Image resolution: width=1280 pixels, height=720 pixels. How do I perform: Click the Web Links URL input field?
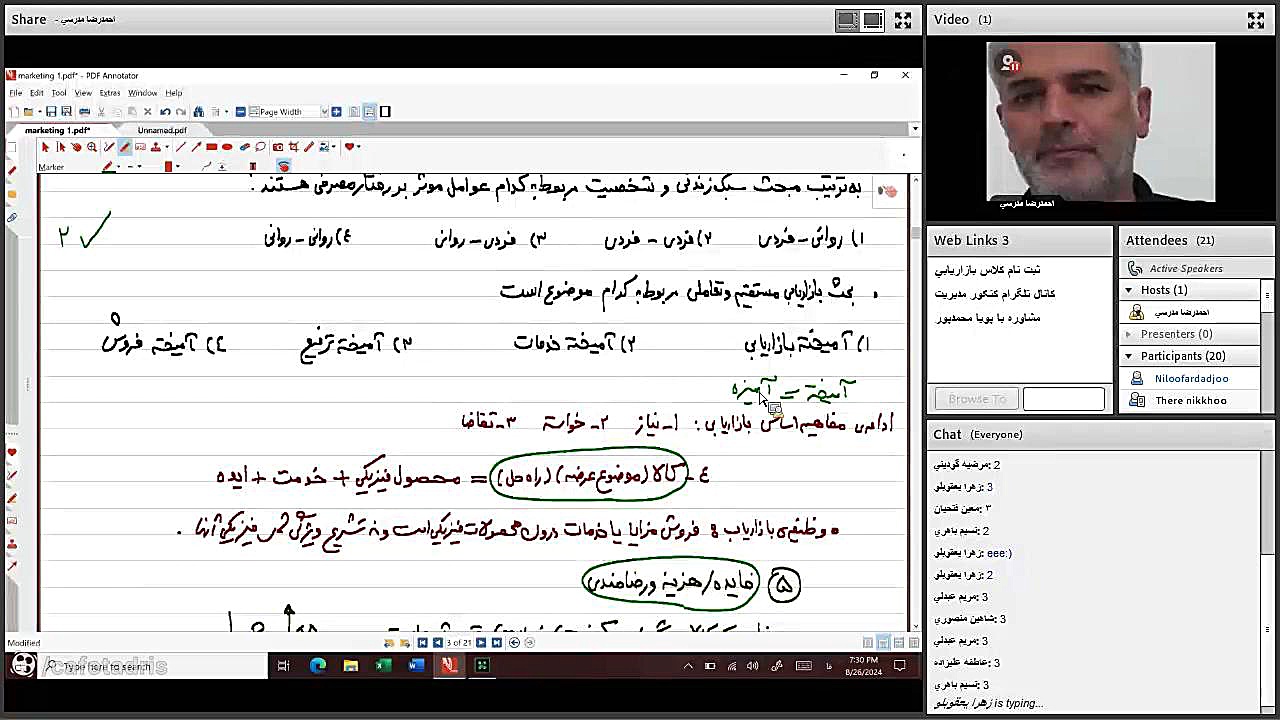[1063, 399]
